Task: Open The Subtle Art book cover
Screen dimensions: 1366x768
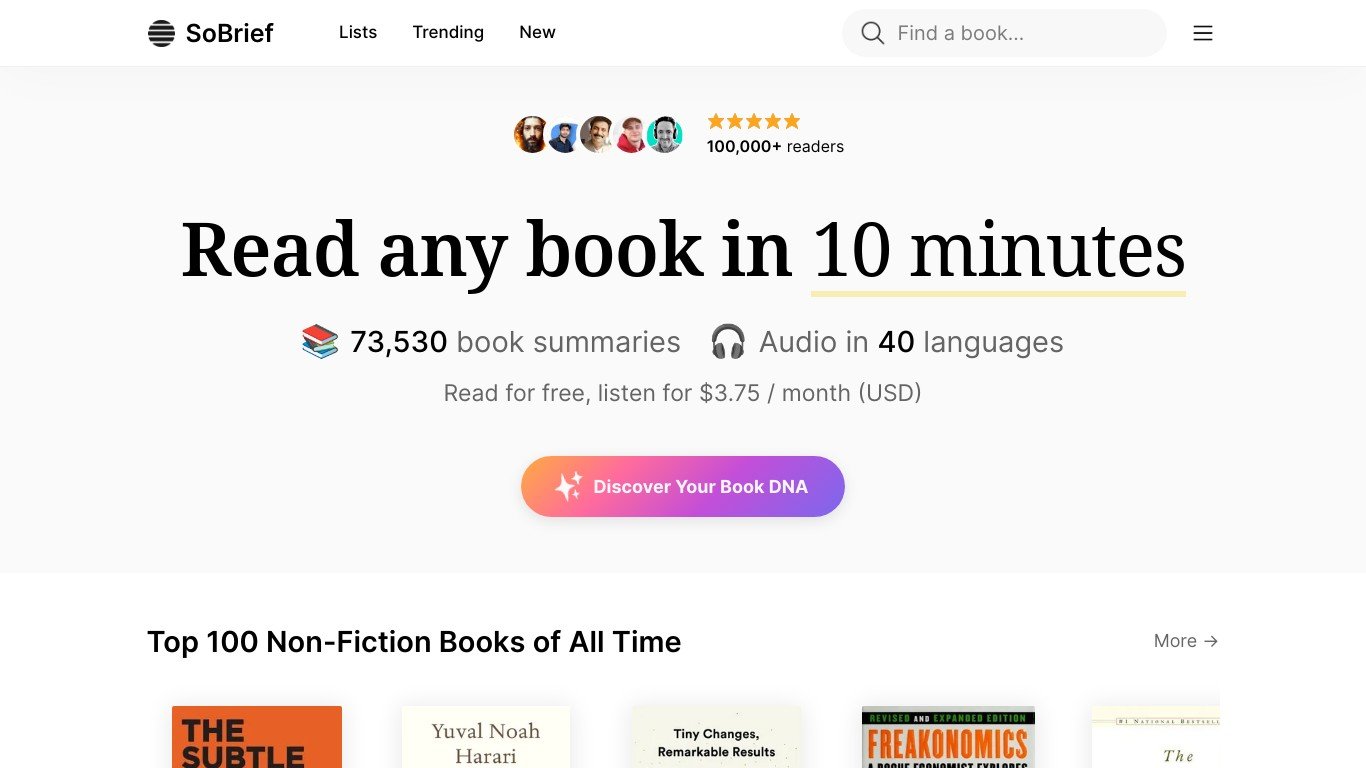Action: pos(257,738)
